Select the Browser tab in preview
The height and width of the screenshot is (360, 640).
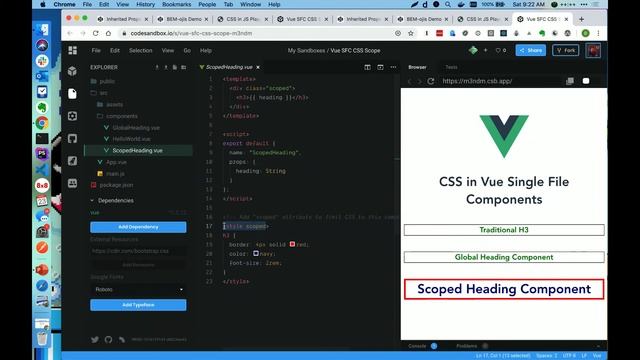pyautogui.click(x=417, y=67)
